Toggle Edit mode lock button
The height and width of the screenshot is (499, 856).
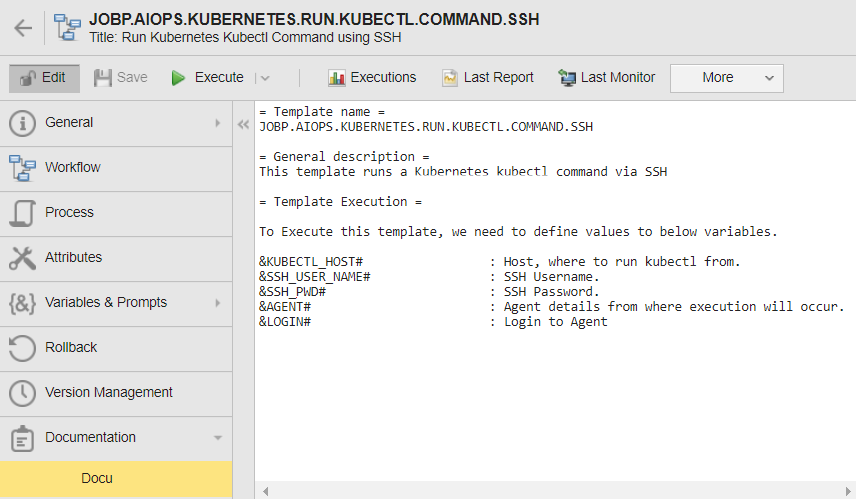click(x=44, y=78)
